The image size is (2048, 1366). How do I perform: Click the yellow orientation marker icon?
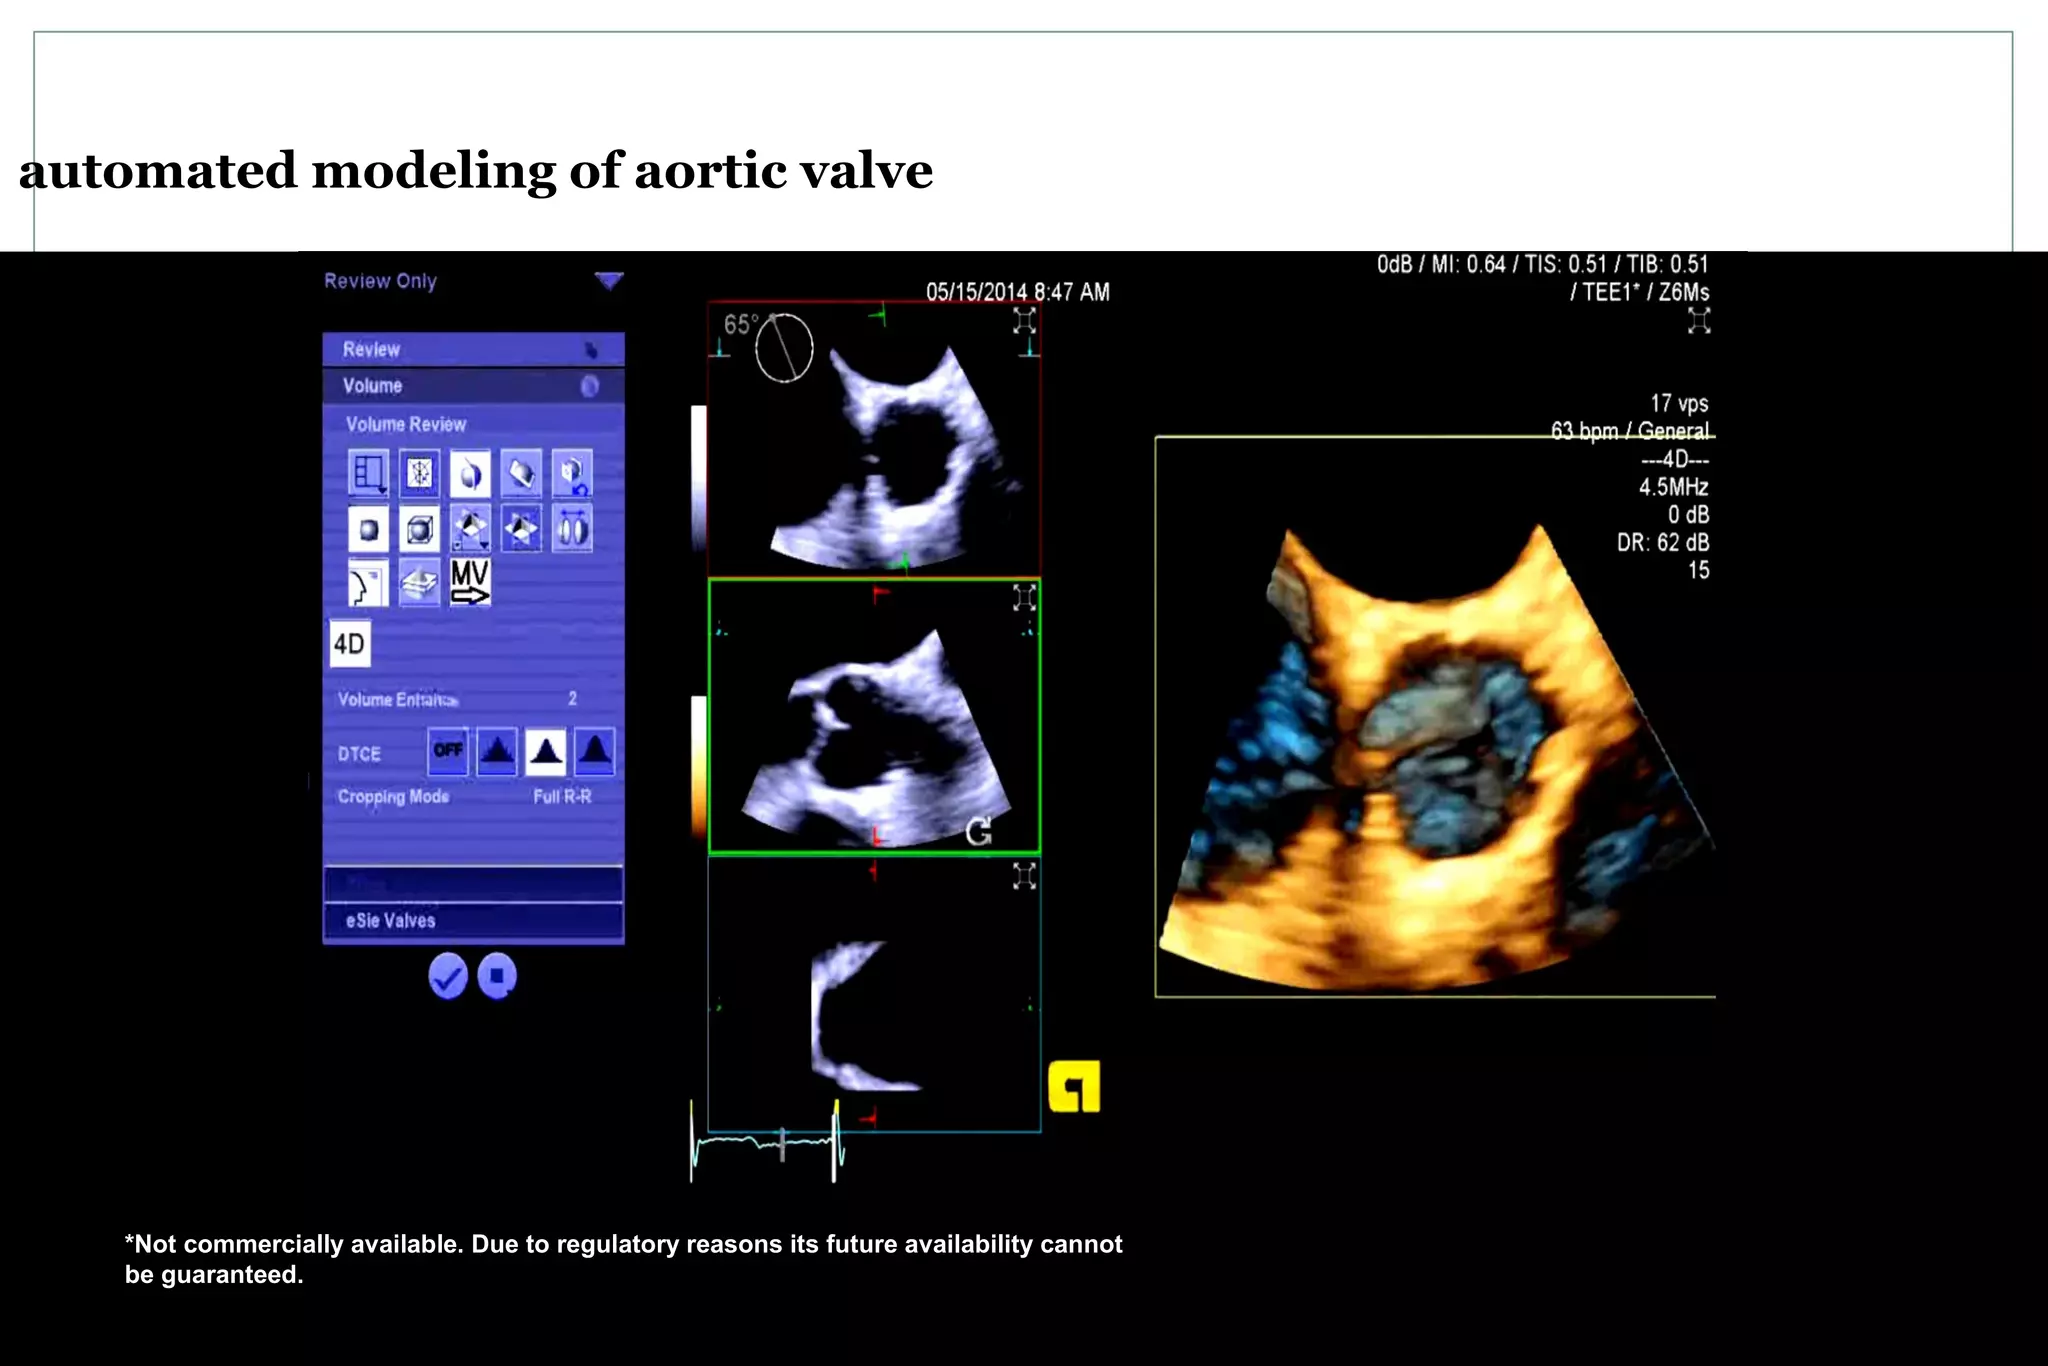click(1074, 1087)
